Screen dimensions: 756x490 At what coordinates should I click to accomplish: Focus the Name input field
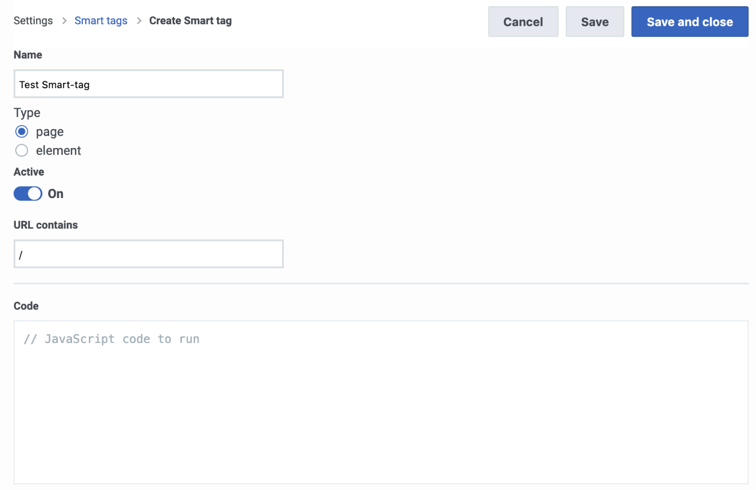point(148,84)
